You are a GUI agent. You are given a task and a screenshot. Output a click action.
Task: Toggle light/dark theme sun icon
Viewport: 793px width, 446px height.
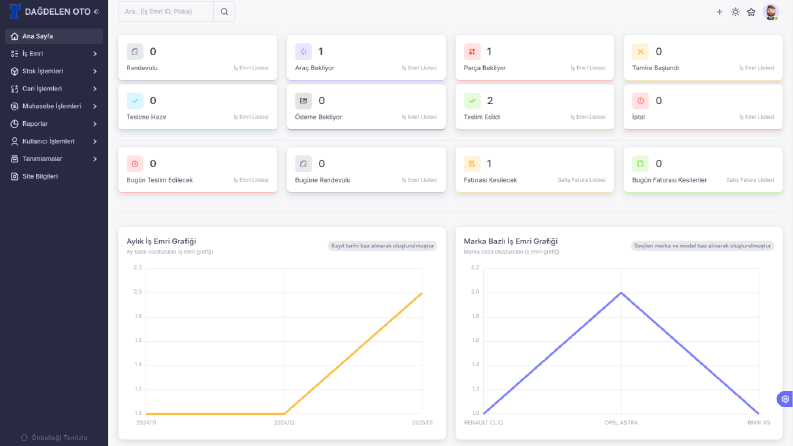[x=735, y=12]
